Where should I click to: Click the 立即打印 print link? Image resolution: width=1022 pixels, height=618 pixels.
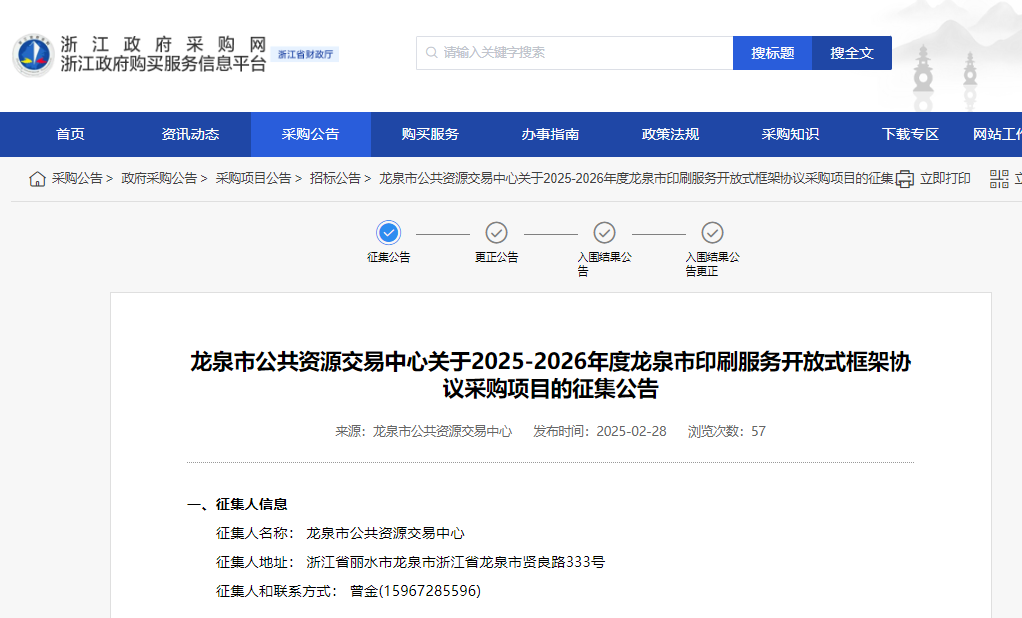[945, 179]
